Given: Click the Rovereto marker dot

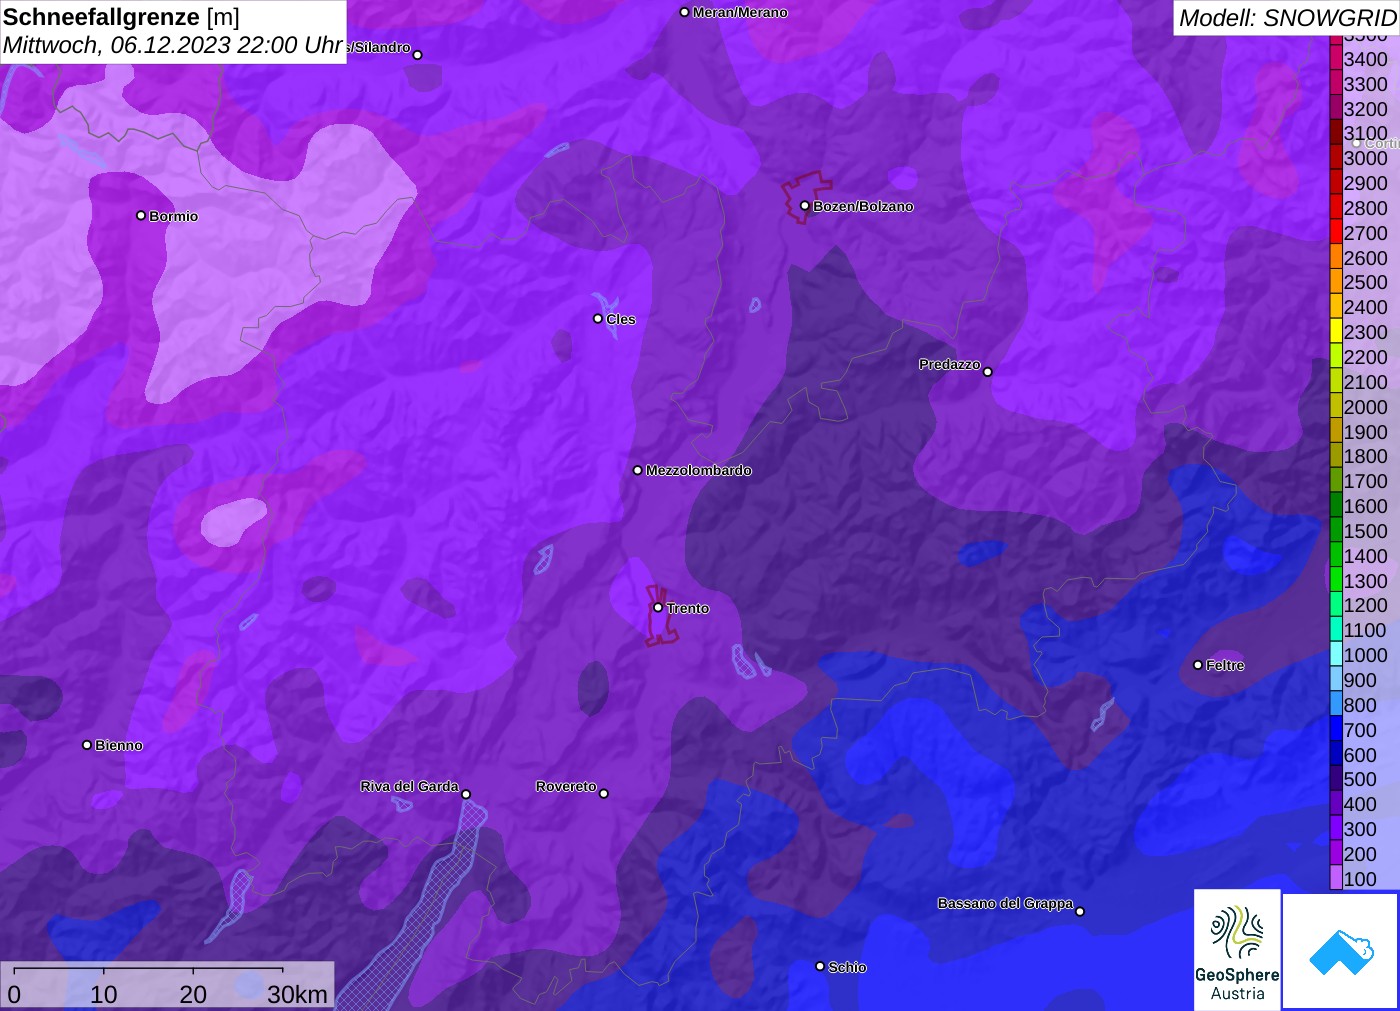Looking at the screenshot, I should [x=604, y=794].
